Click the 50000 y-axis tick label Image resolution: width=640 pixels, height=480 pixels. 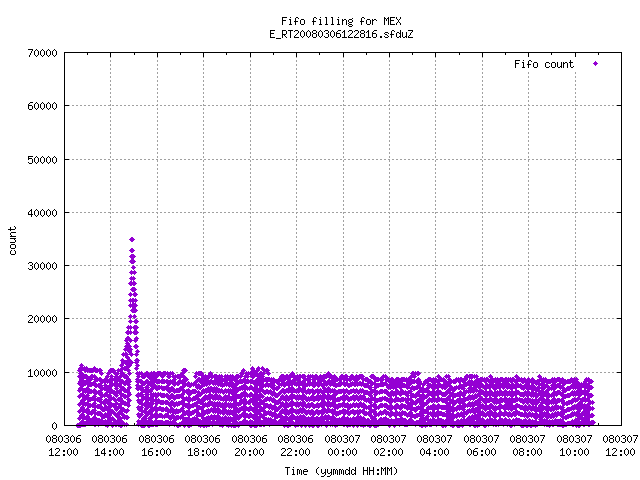click(x=42, y=160)
